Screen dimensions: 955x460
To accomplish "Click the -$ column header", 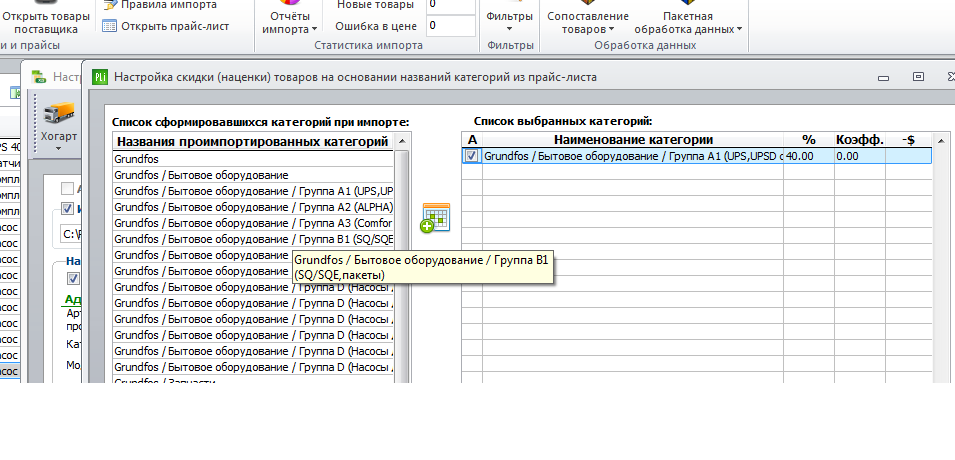I will click(908, 140).
